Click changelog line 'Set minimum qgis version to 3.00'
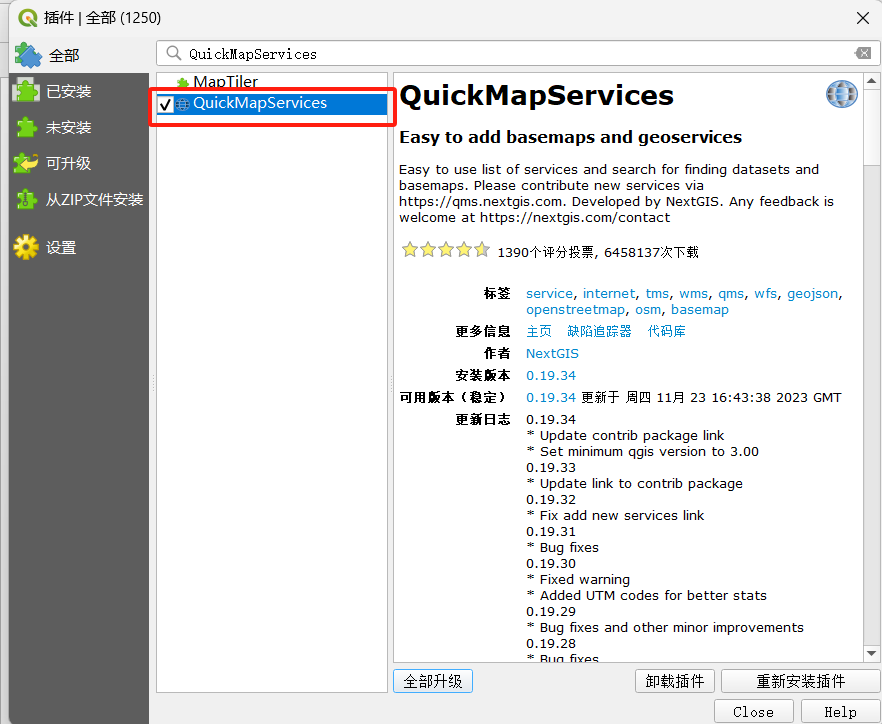 (649, 452)
